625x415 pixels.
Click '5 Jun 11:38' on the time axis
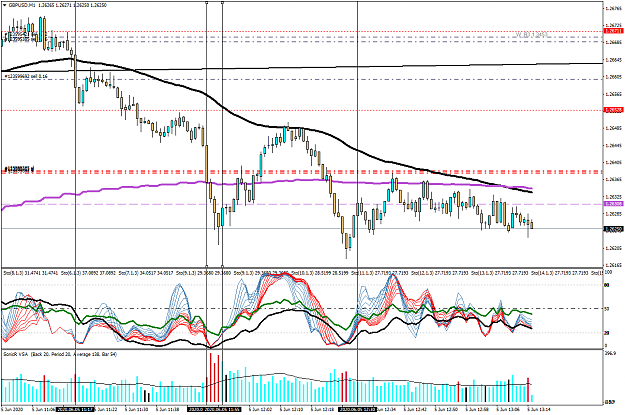pyautogui.click(x=167, y=409)
